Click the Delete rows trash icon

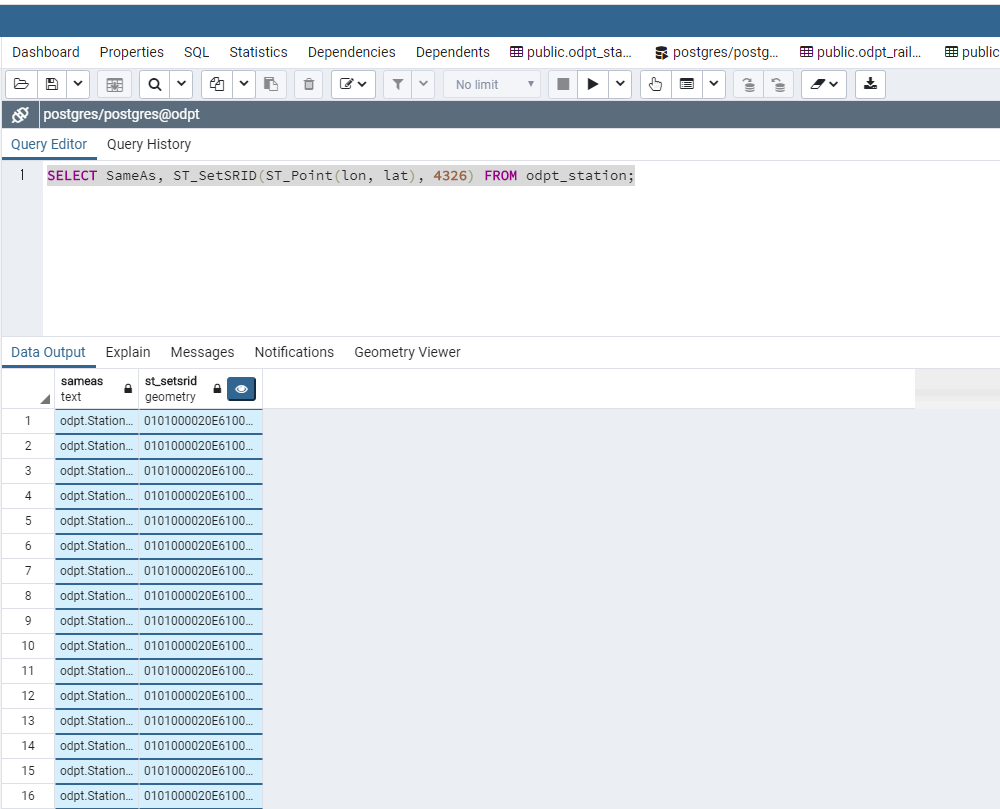pyautogui.click(x=309, y=84)
